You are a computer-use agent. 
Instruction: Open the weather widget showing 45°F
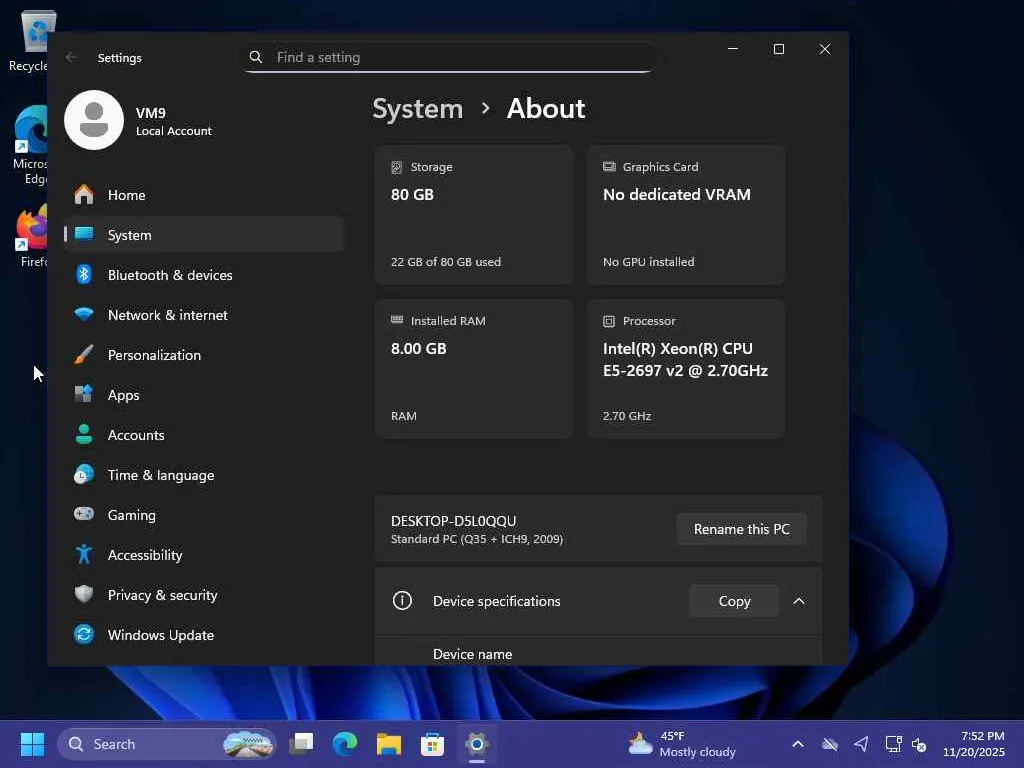[682, 744]
